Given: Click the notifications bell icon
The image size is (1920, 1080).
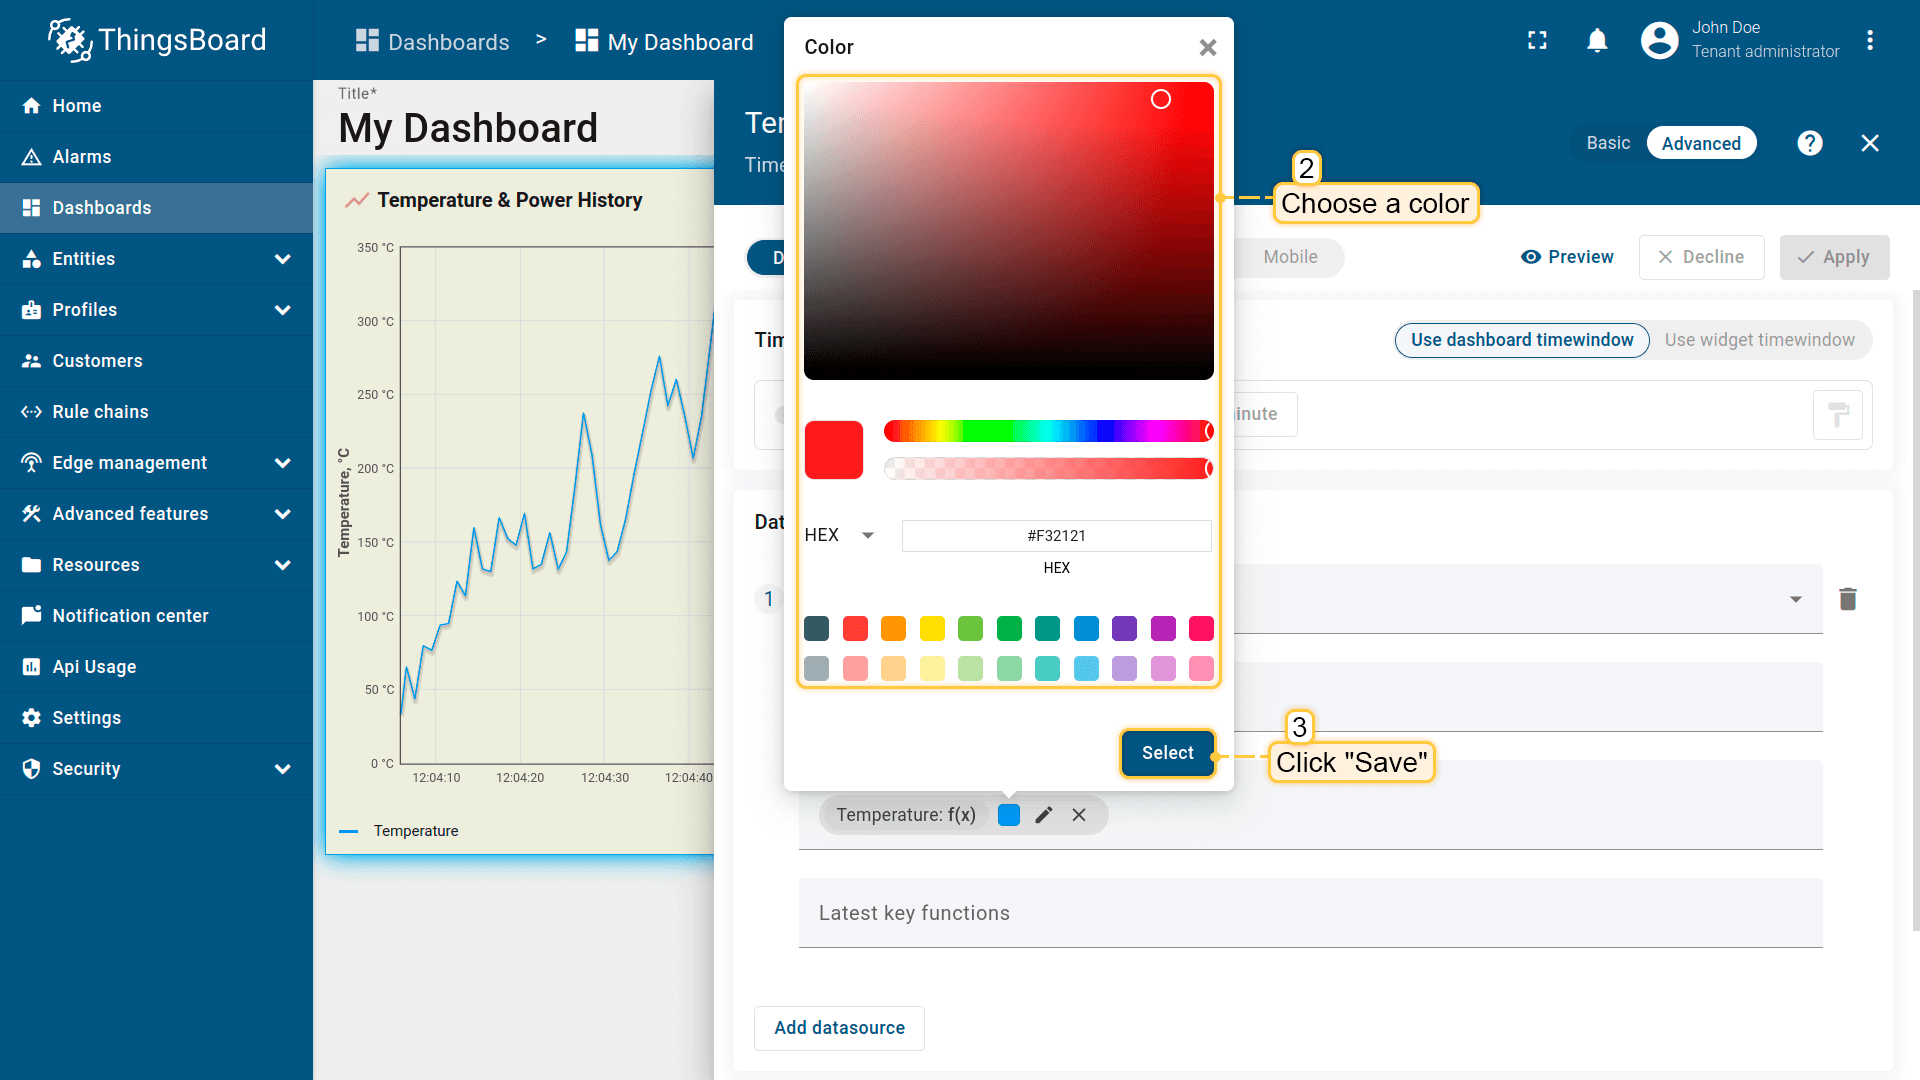Looking at the screenshot, I should coord(1597,40).
